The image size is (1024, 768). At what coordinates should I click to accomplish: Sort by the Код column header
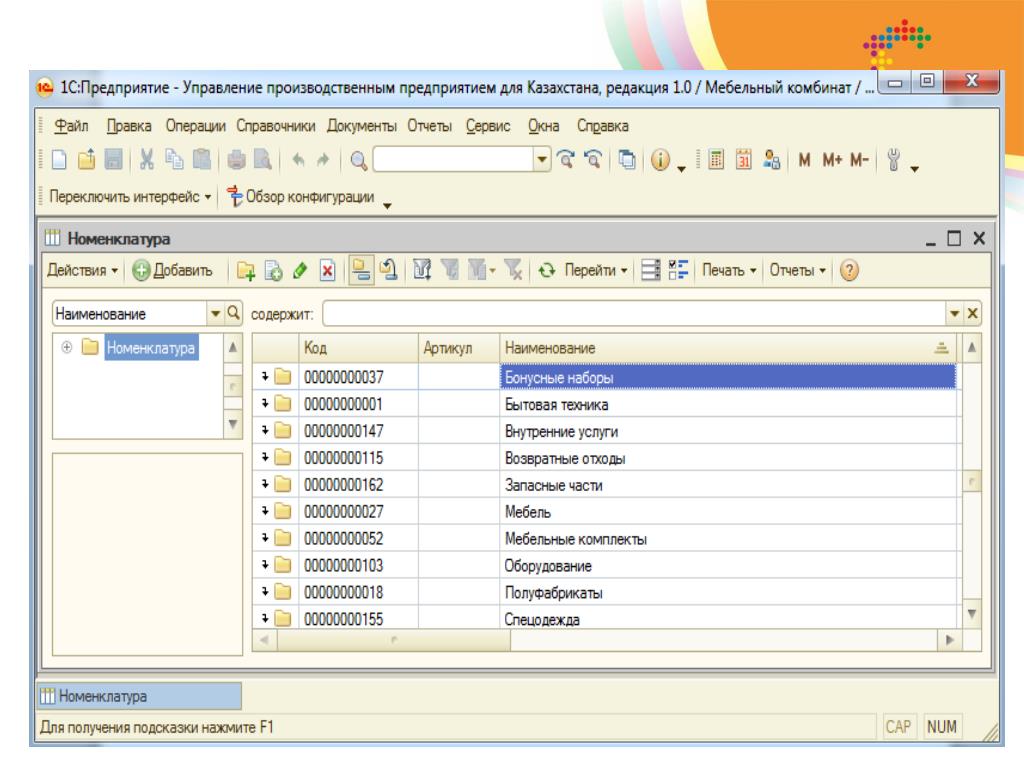pyautogui.click(x=359, y=348)
